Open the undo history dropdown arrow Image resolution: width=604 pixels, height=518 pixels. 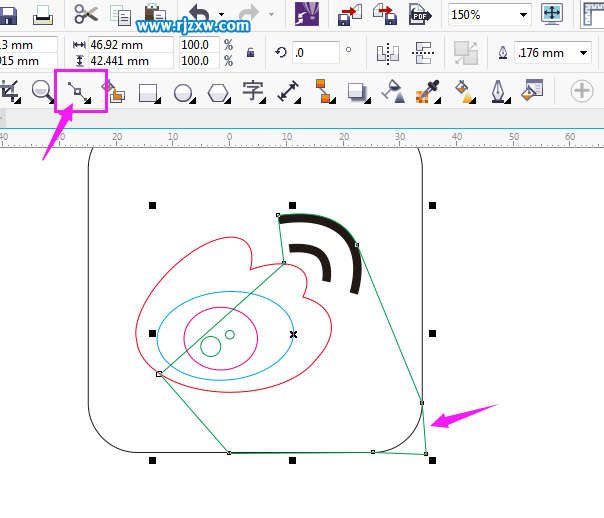[x=223, y=15]
